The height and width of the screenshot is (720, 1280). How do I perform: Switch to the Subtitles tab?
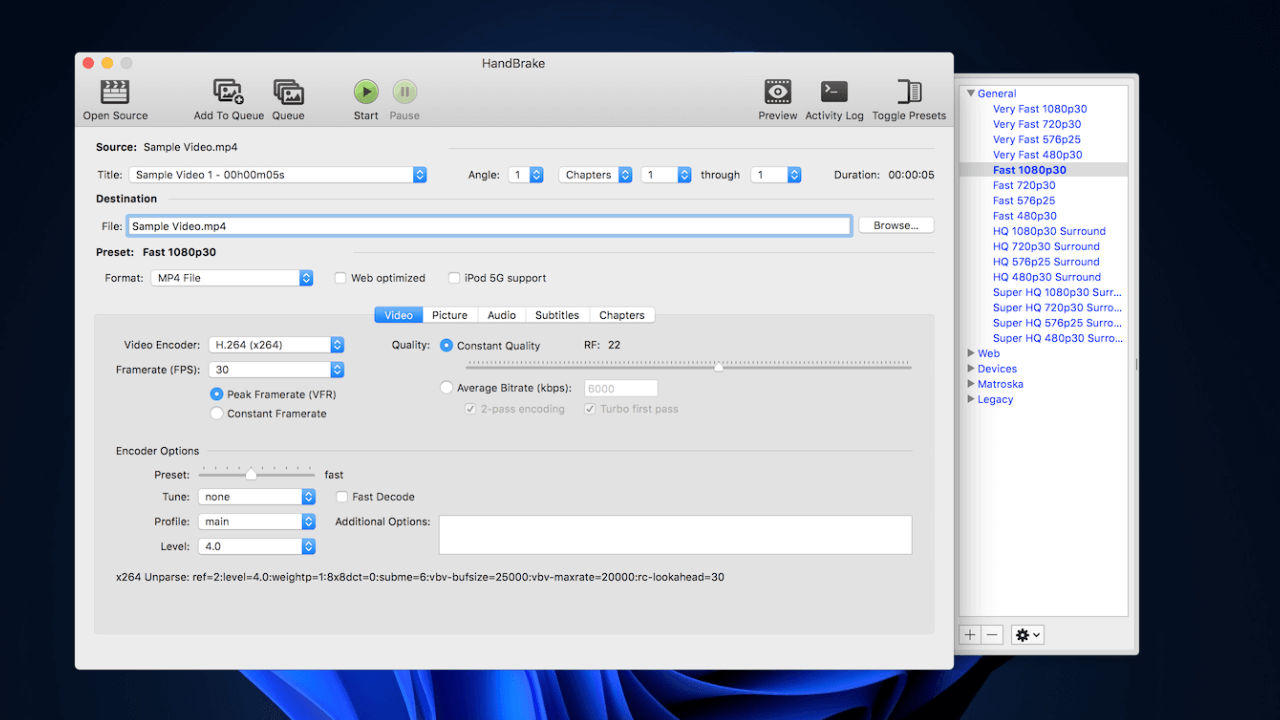557,315
